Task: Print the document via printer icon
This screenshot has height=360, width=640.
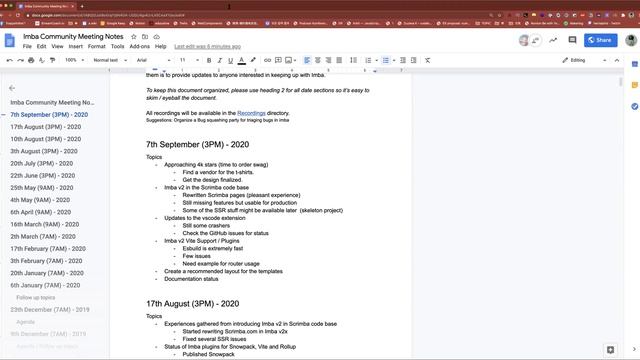Action: click(31, 60)
